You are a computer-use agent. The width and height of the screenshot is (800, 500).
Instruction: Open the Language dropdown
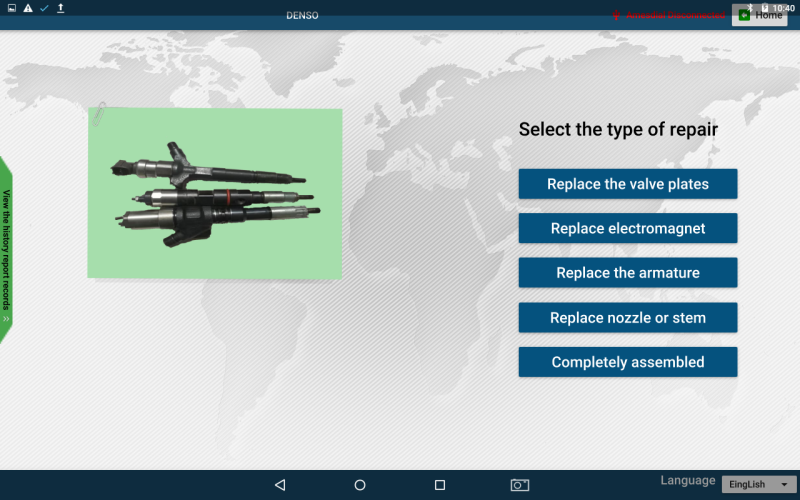pos(755,484)
